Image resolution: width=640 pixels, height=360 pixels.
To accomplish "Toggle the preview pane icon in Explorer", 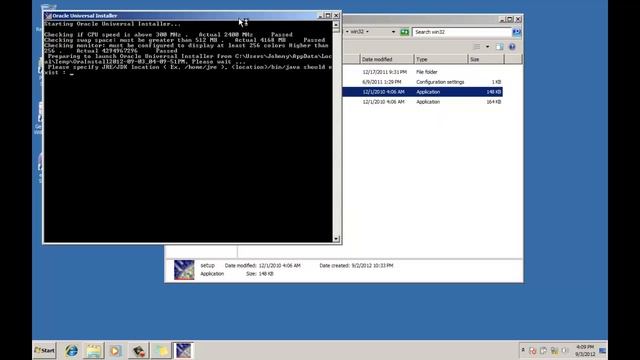I will point(500,47).
